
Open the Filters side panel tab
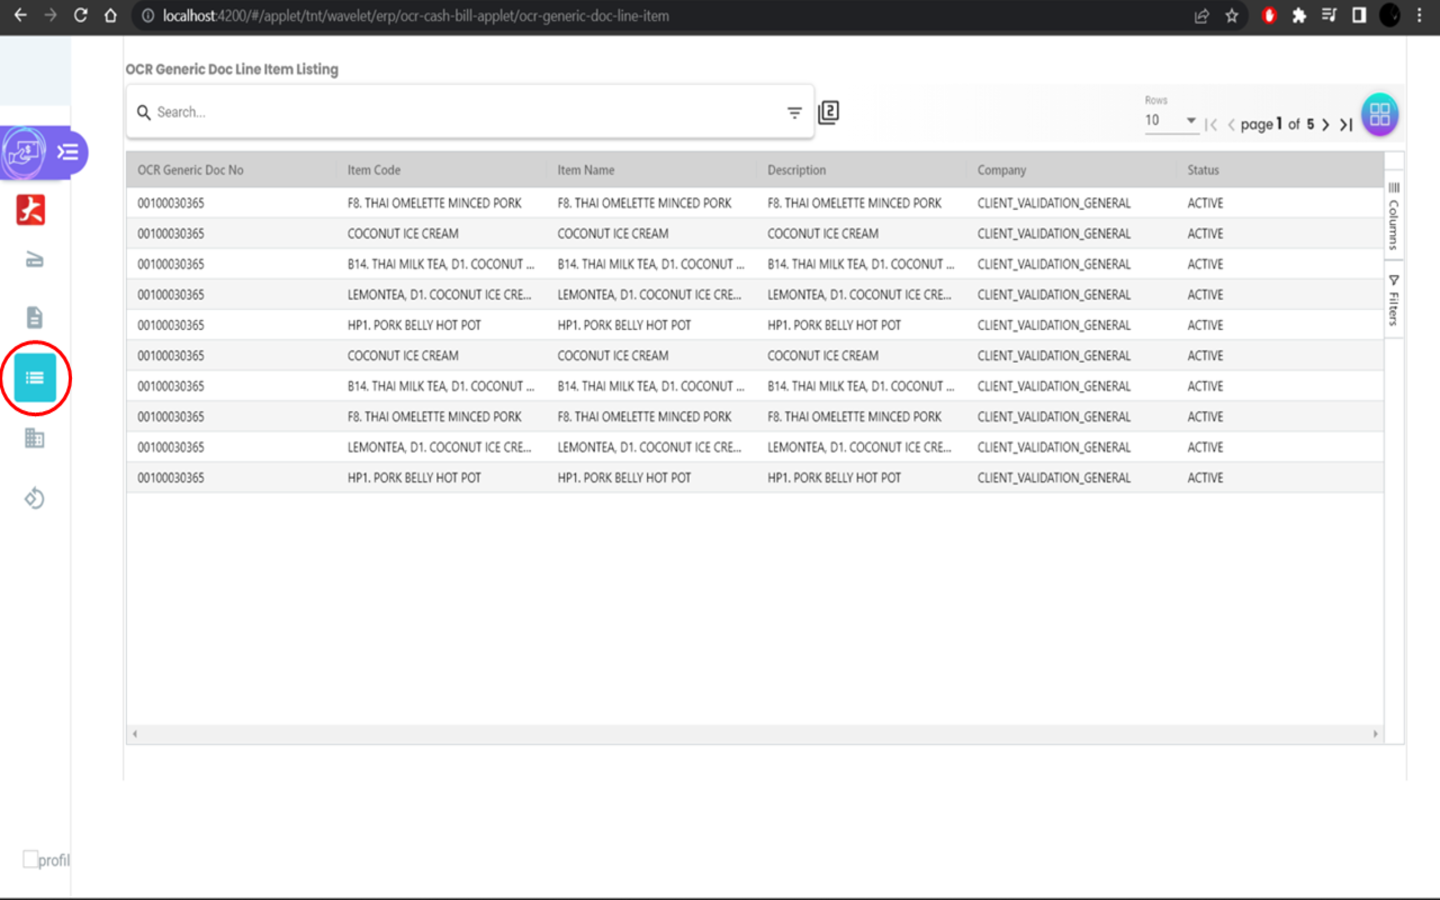pos(1394,300)
